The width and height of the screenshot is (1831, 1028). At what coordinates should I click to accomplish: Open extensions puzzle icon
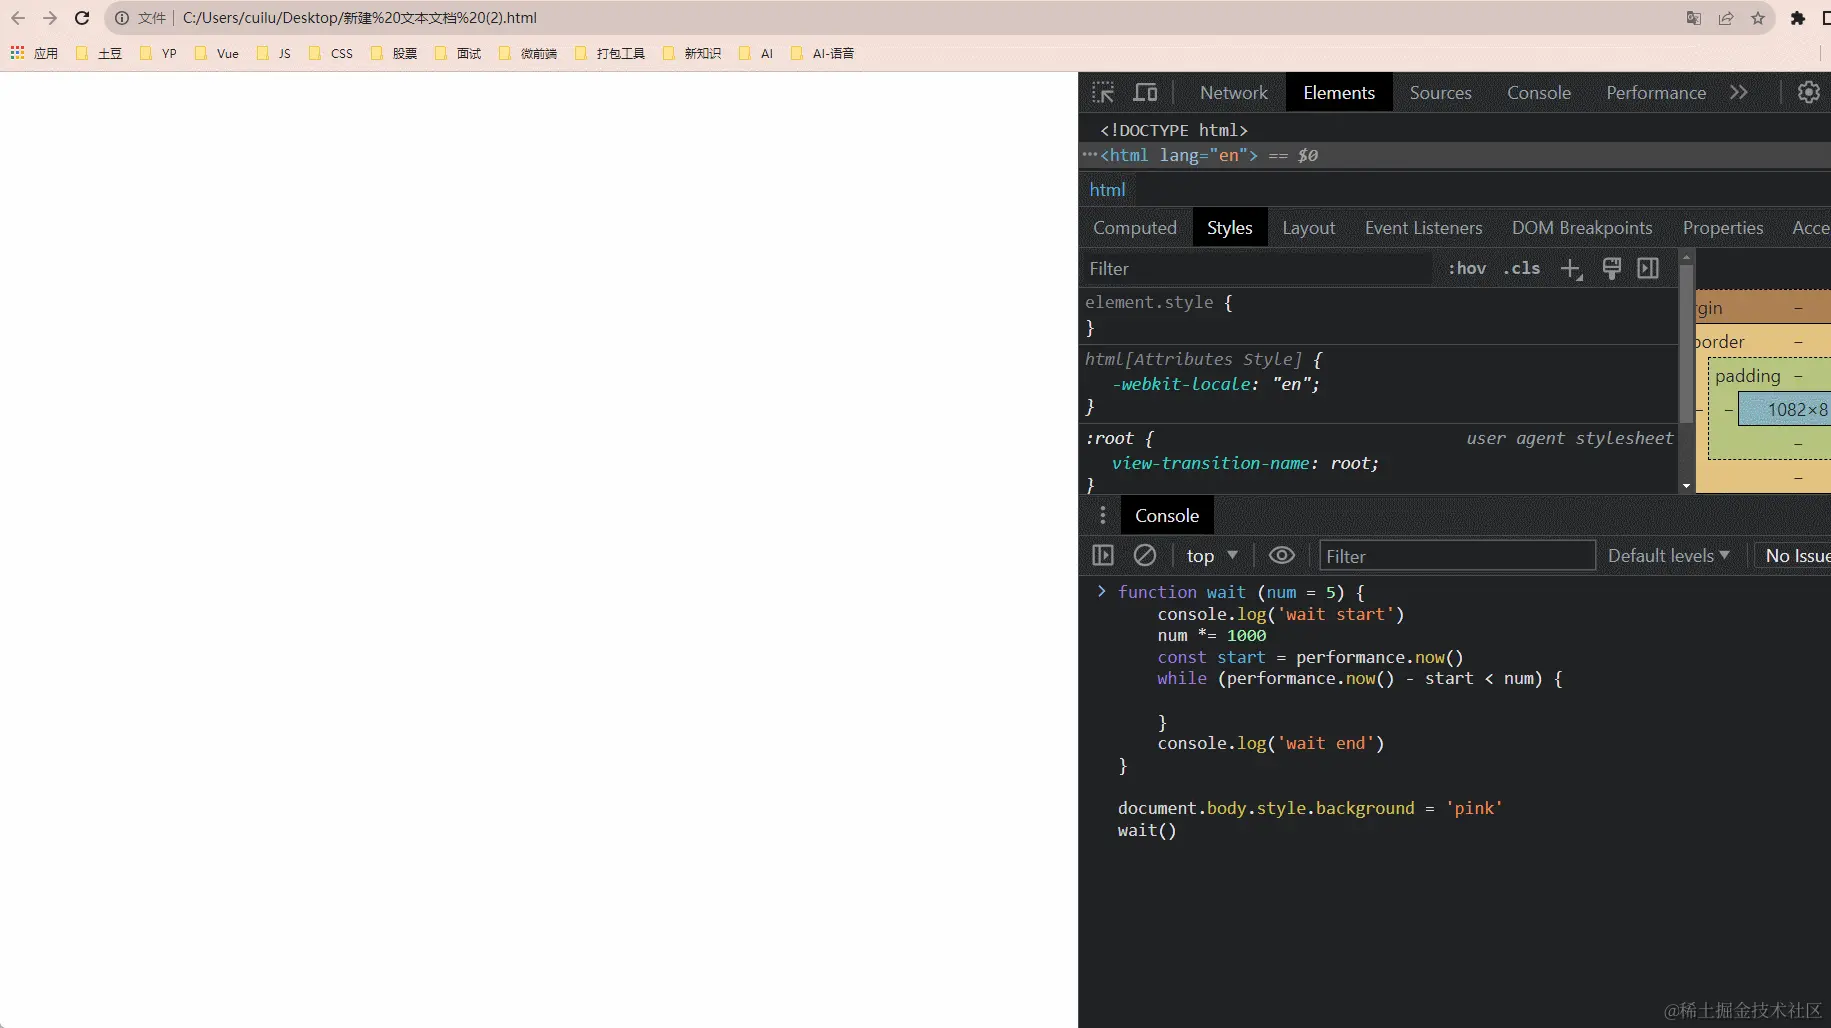[1798, 18]
